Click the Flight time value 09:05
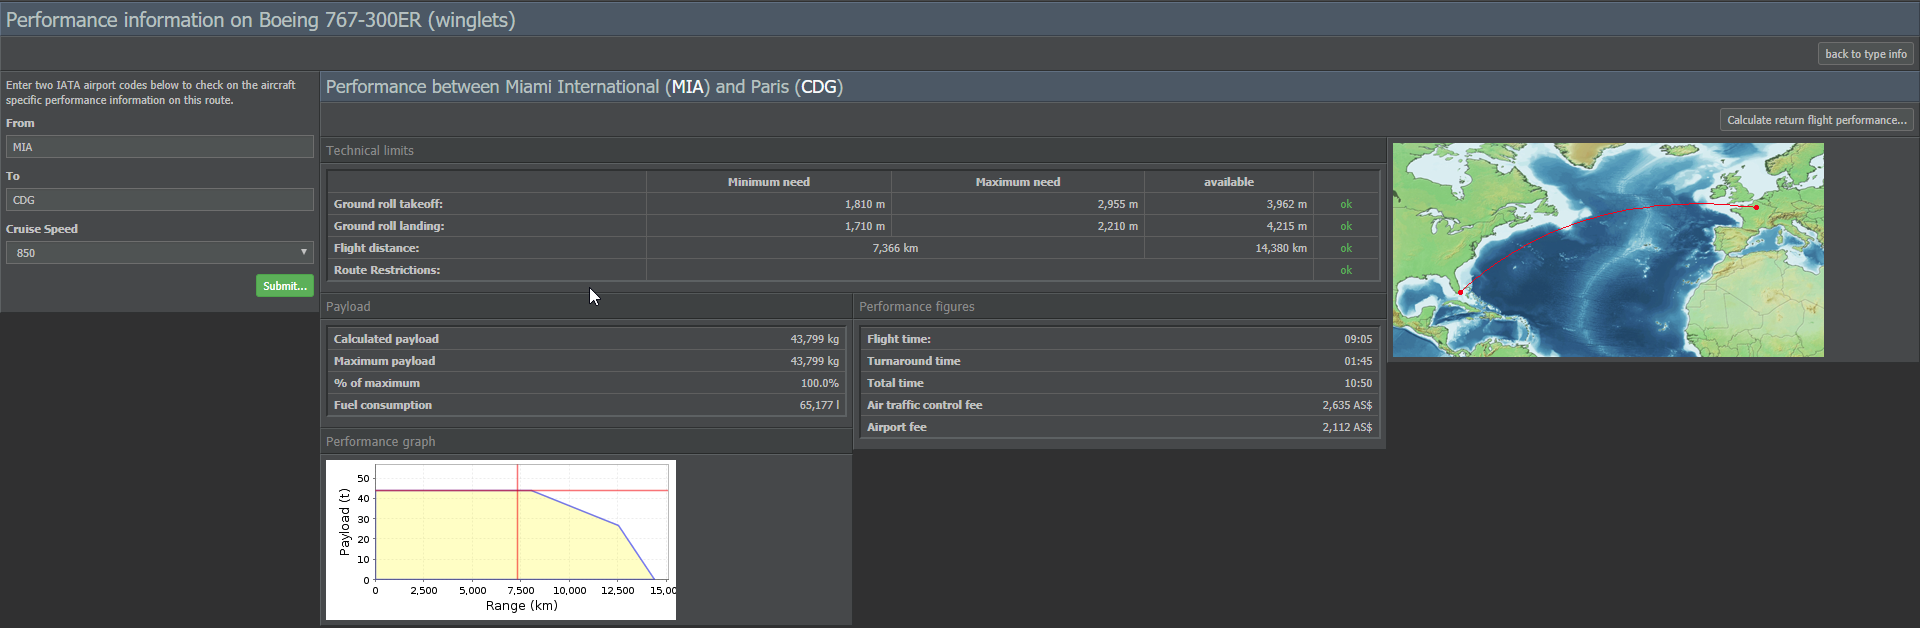Screen dimensions: 1920x628 (x=1358, y=339)
